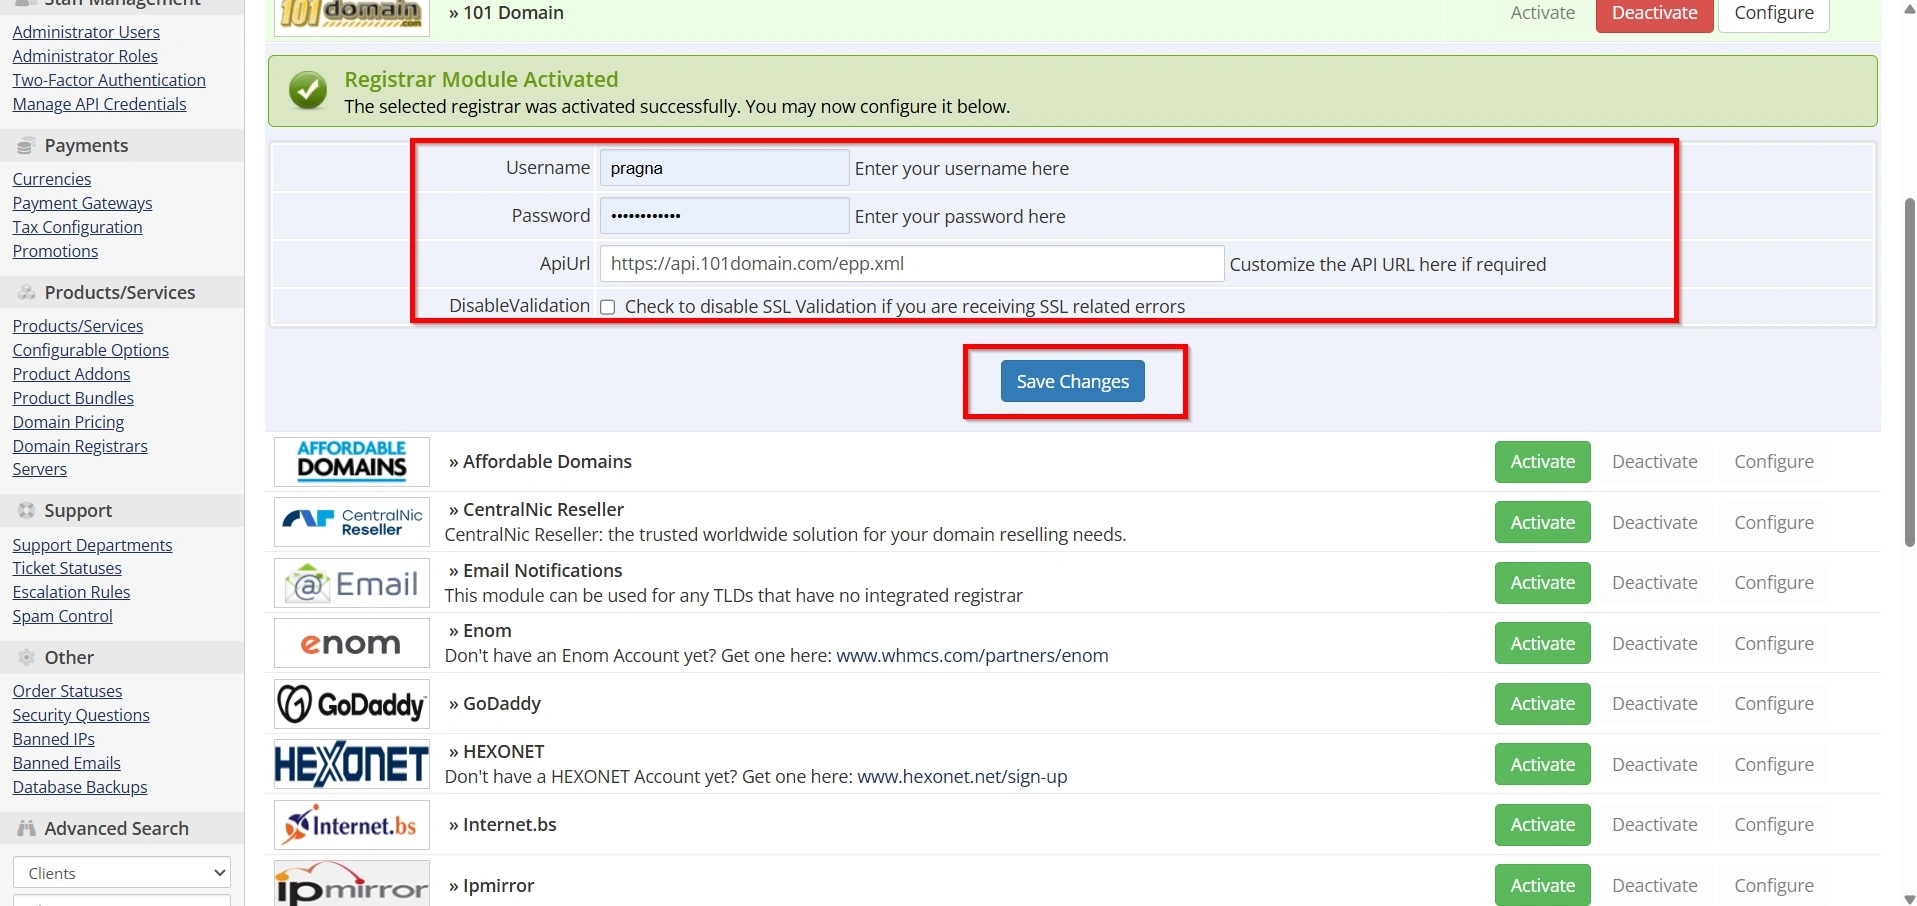This screenshot has height=906, width=1917.
Task: Open Tax Configuration
Action: click(77, 227)
